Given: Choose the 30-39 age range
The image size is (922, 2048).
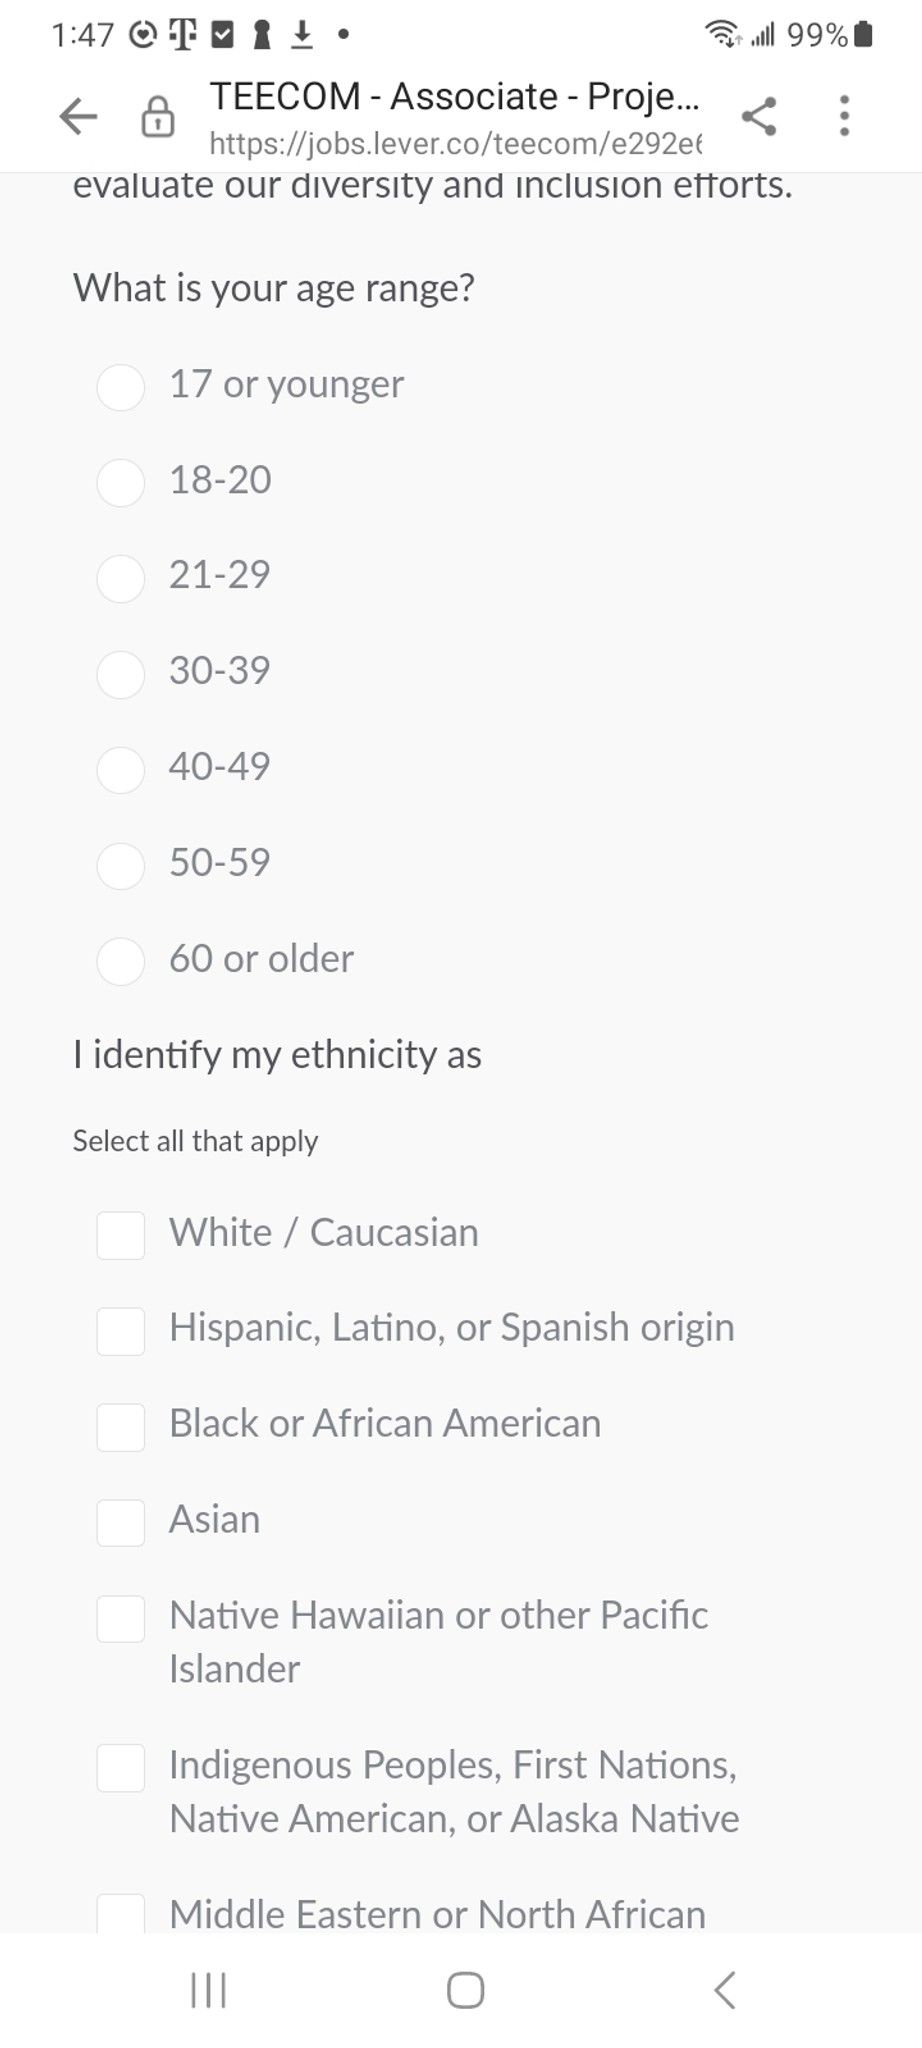Looking at the screenshot, I should 121,673.
